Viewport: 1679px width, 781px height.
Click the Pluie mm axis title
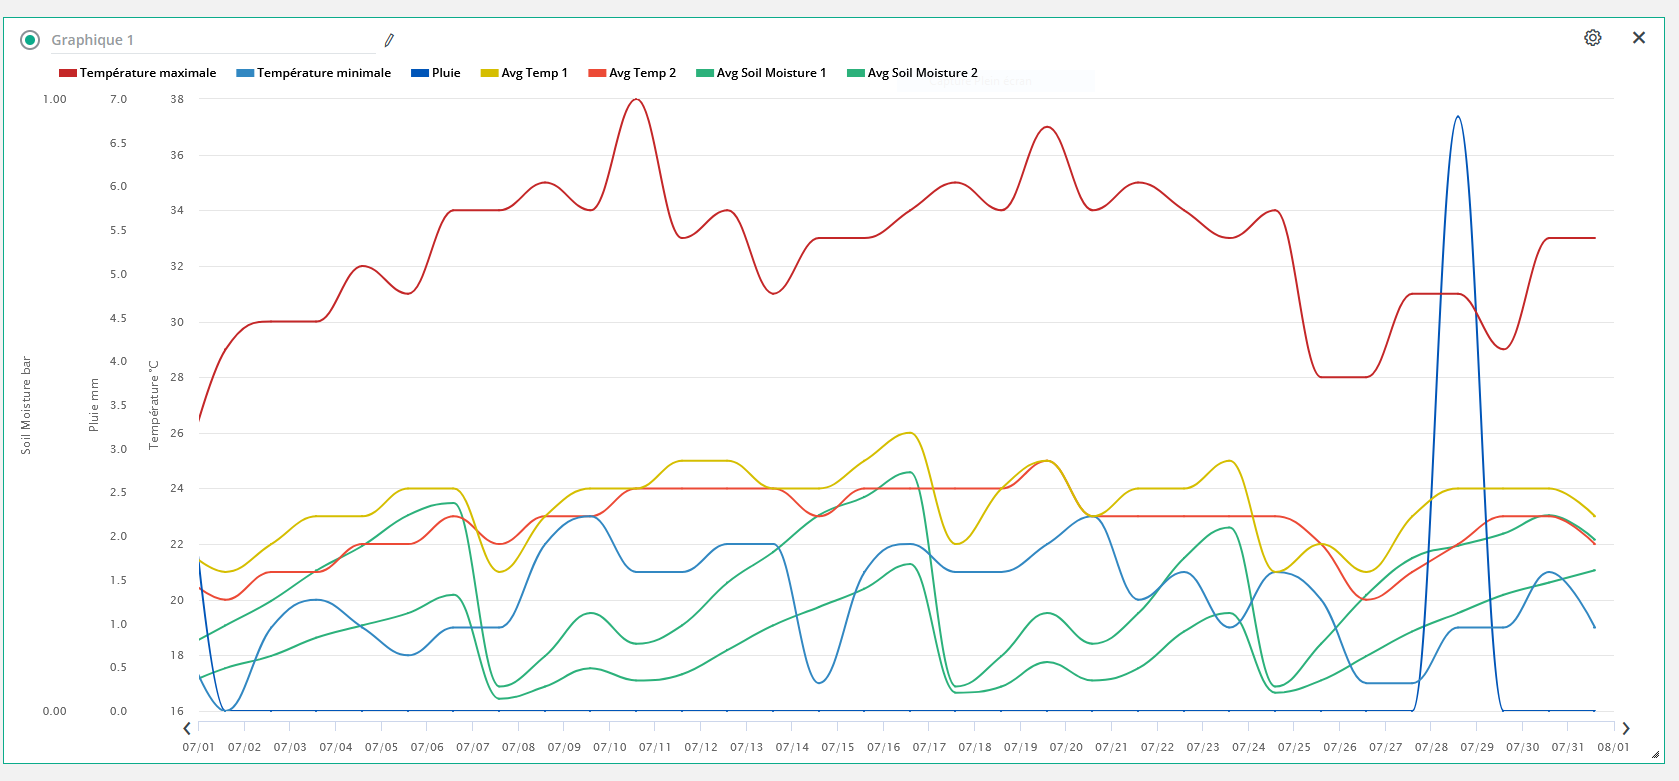pos(94,405)
